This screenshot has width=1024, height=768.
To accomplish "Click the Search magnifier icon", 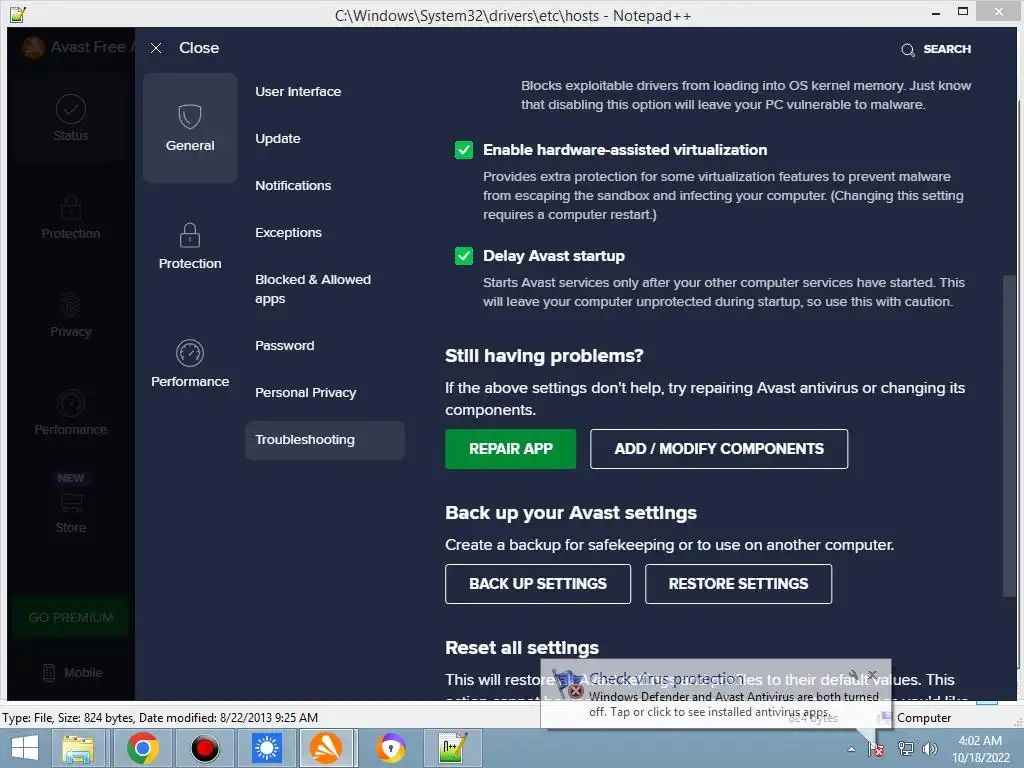I will tap(908, 50).
